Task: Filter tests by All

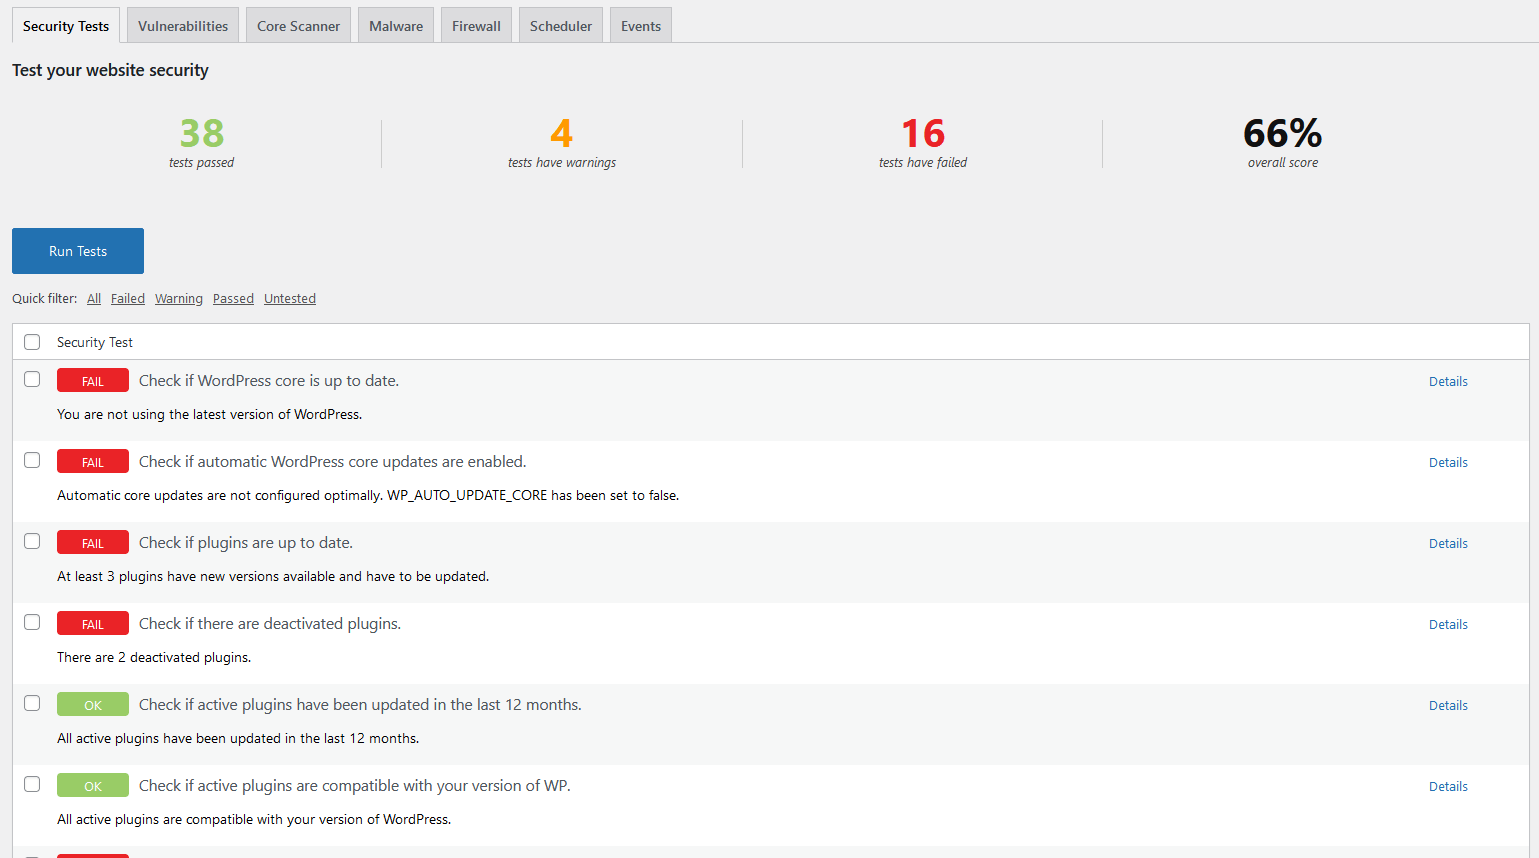Action: [94, 299]
